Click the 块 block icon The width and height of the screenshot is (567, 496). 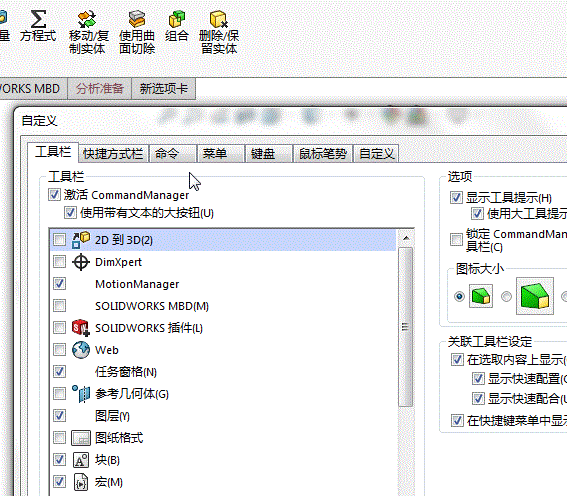81,460
